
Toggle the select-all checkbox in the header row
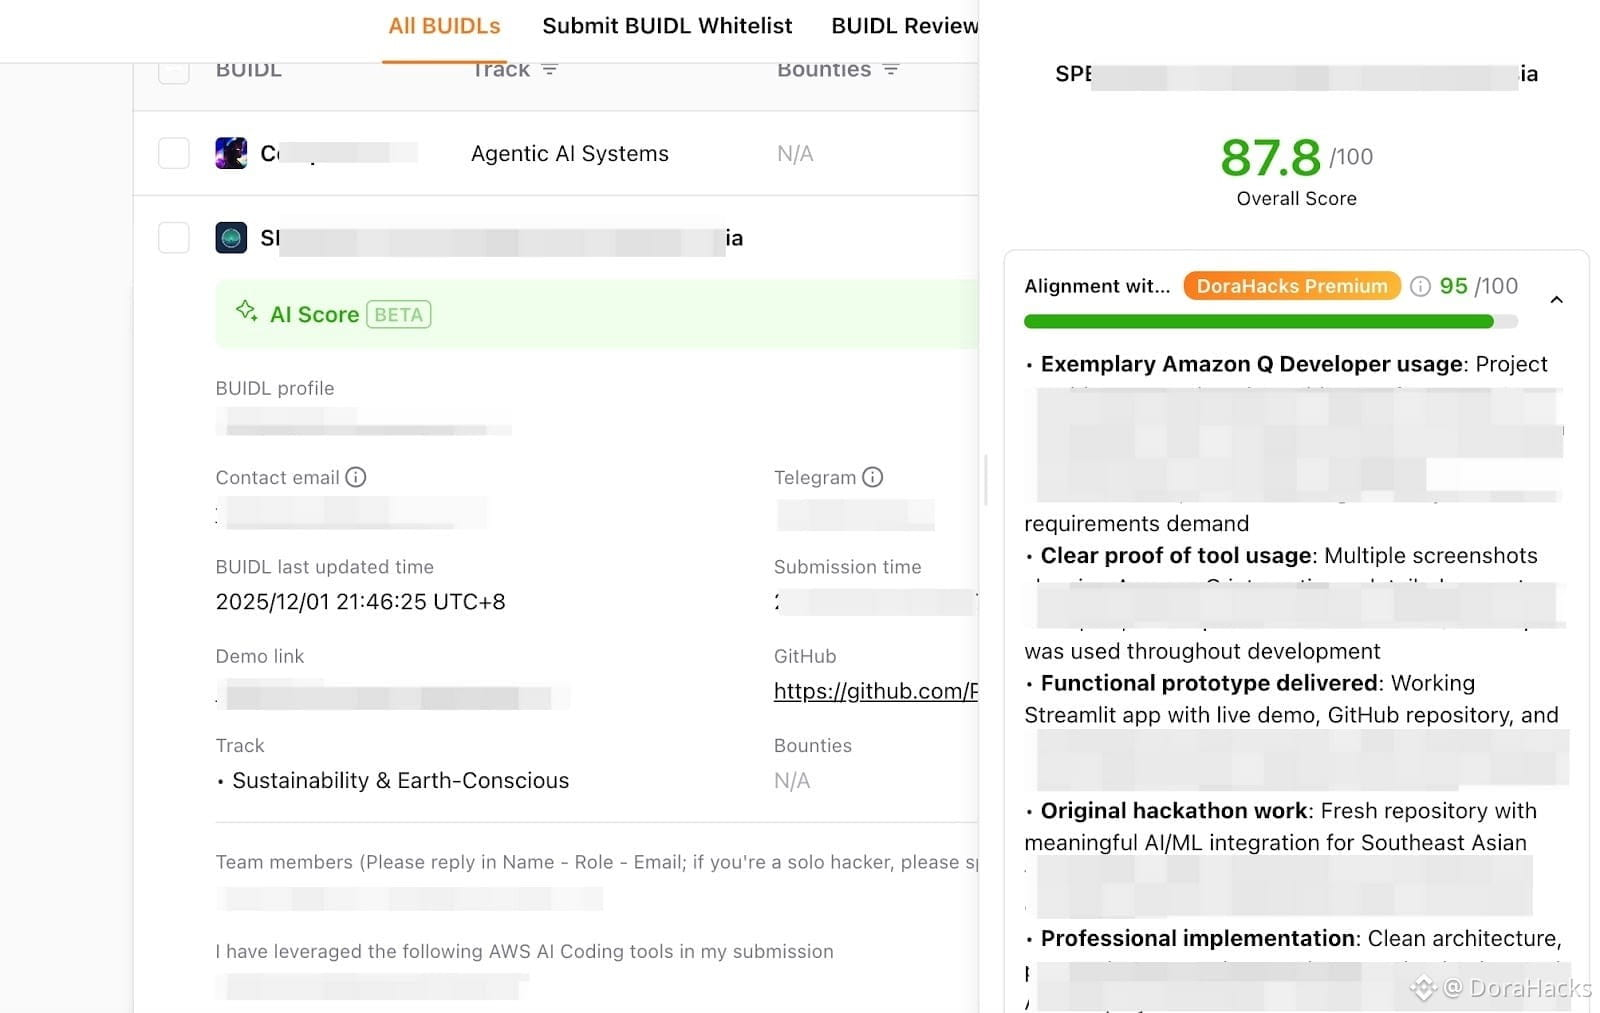point(174,70)
